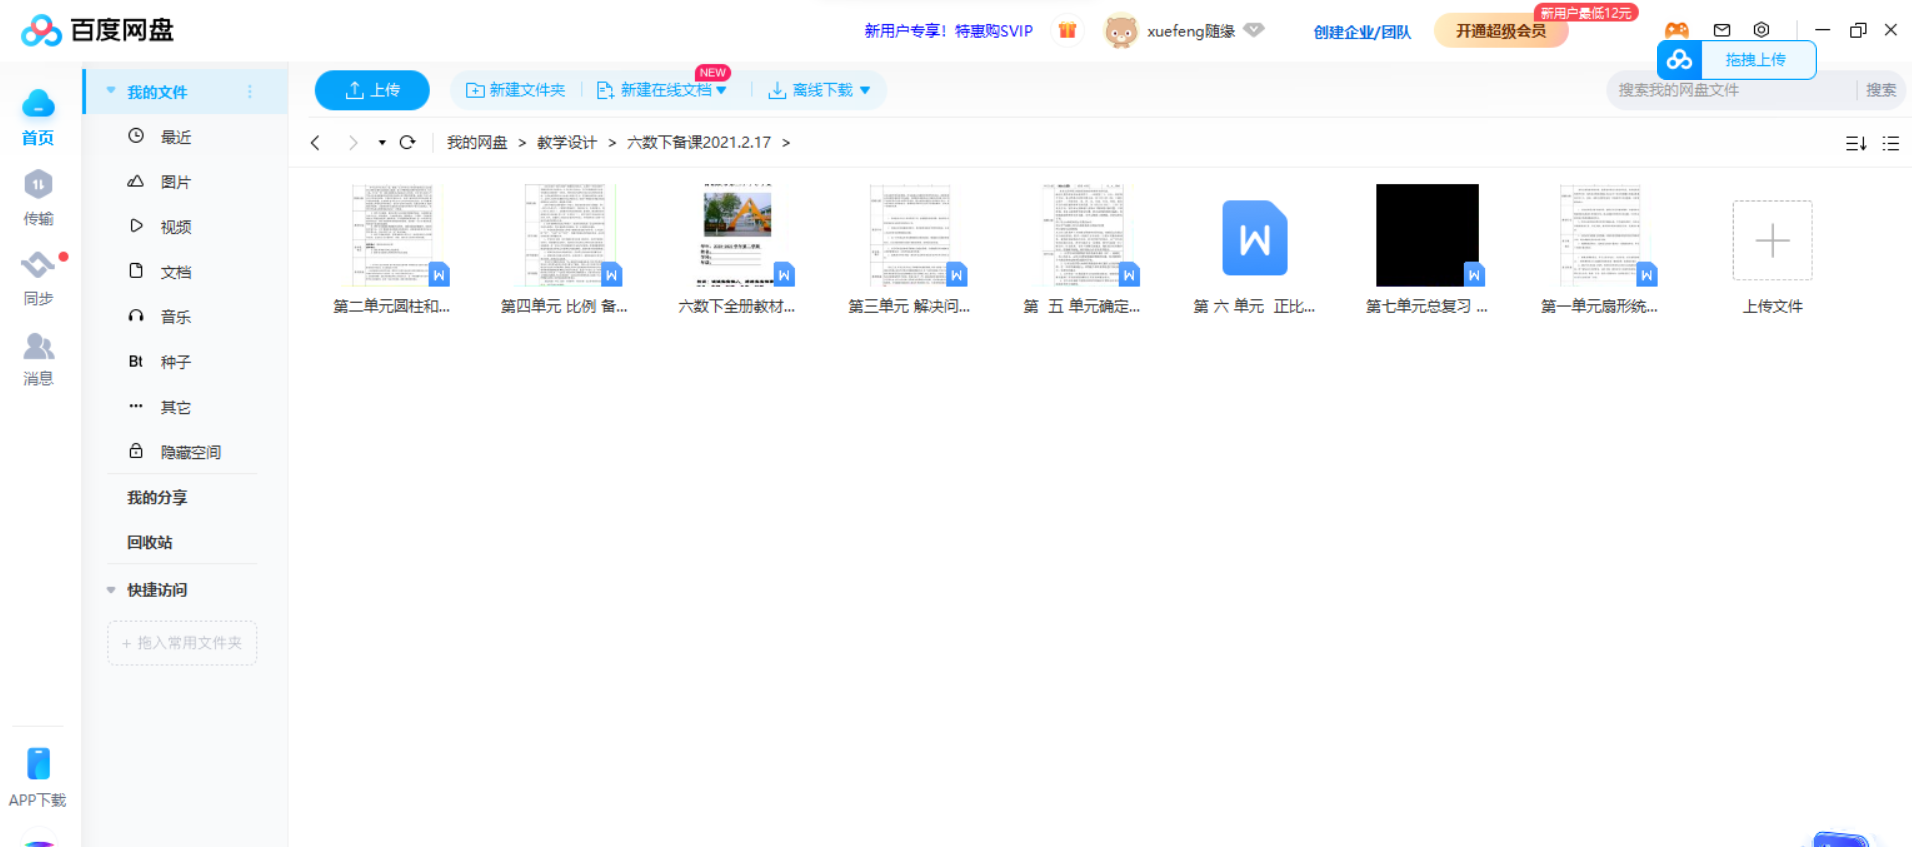Screen dimensions: 1912x847
Task: Open the 同步 sync section
Action: click(38, 277)
